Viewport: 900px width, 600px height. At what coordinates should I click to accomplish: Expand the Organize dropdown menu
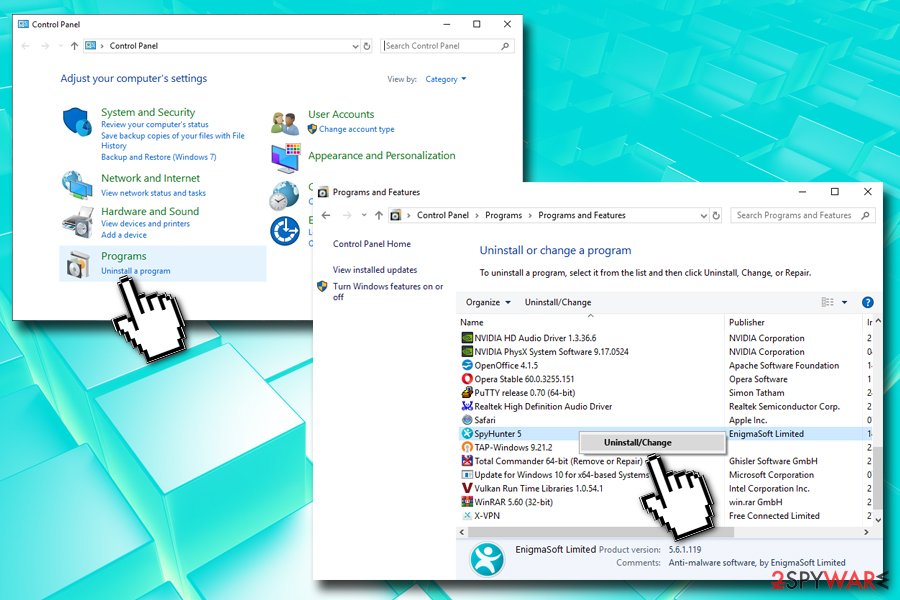488,302
